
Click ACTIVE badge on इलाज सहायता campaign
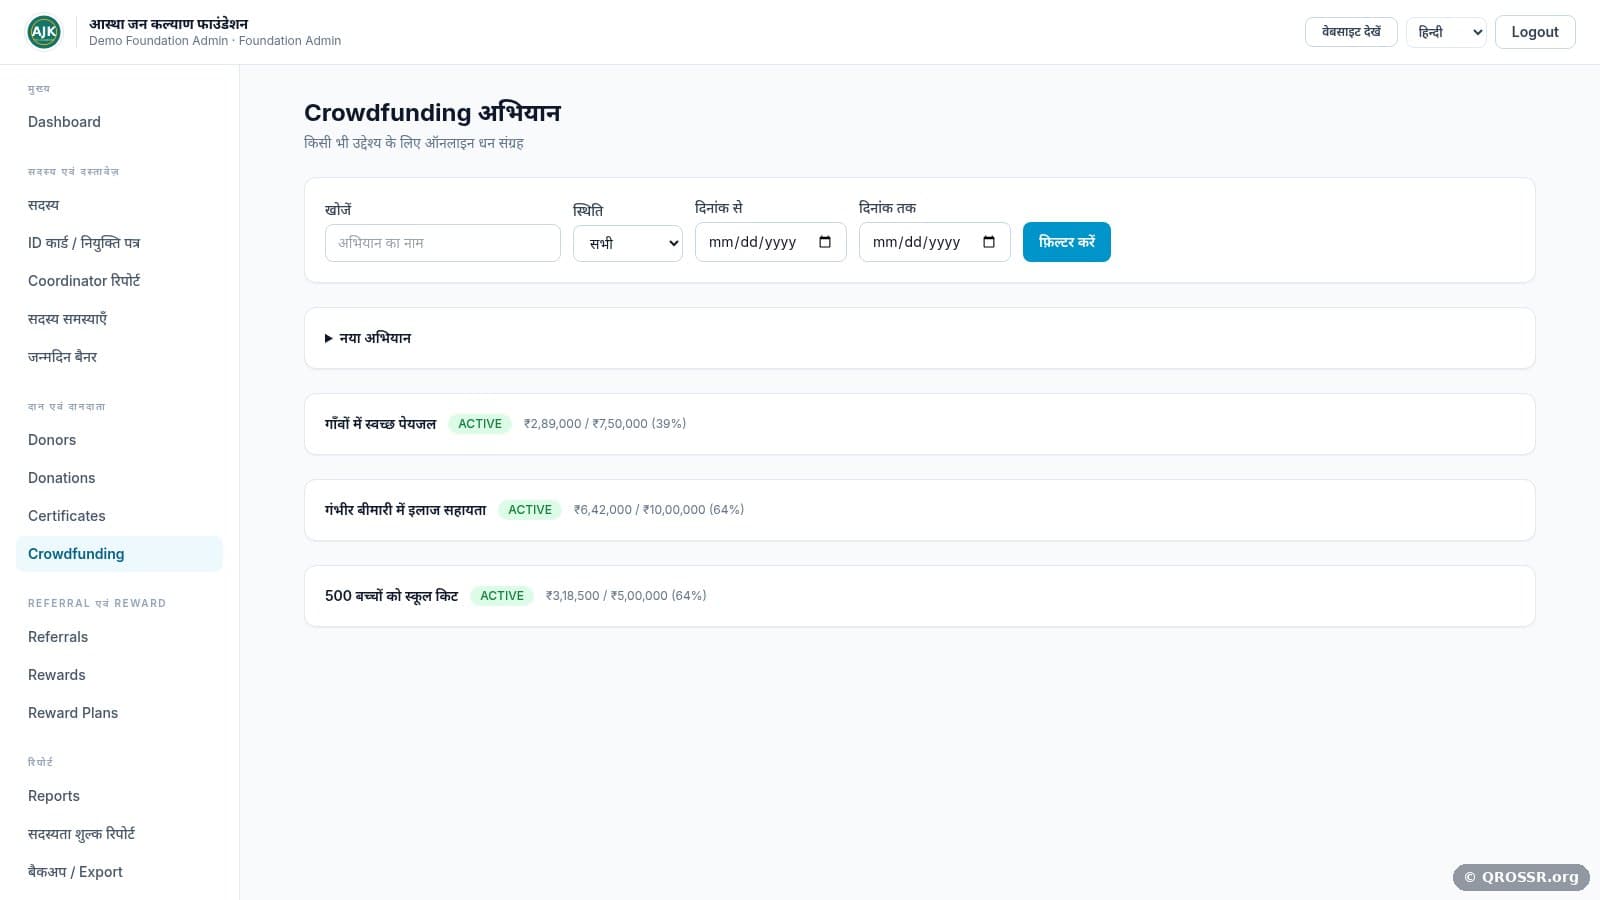click(530, 510)
